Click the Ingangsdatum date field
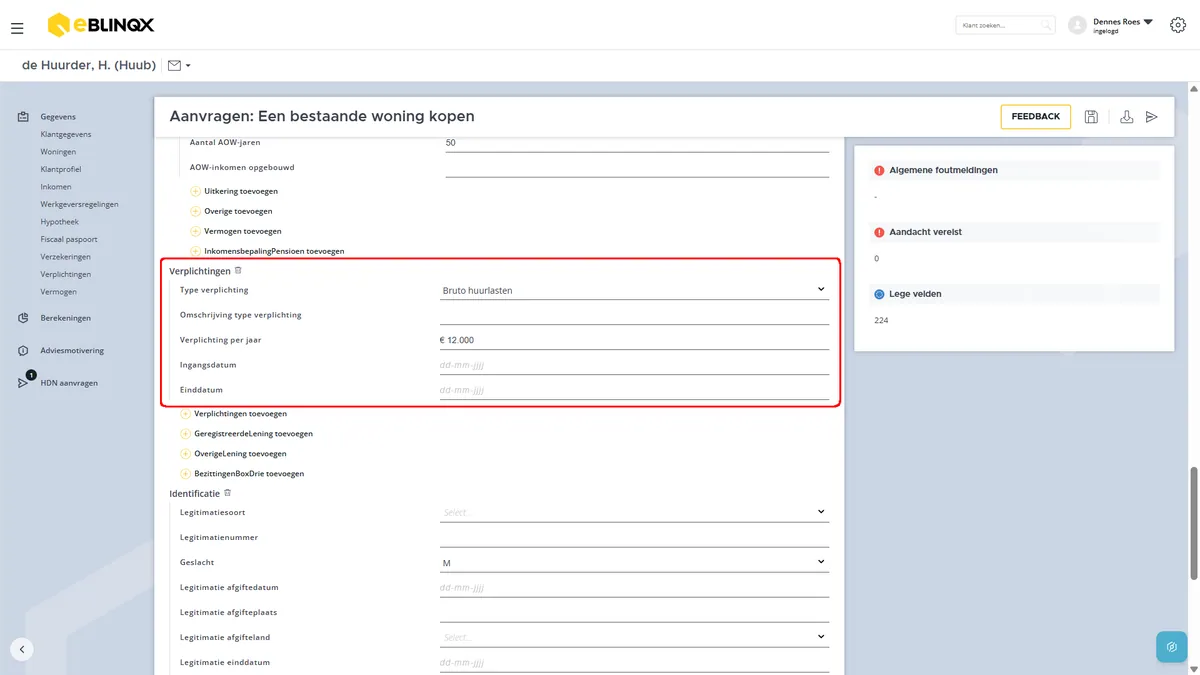This screenshot has height=675, width=1200. [634, 365]
